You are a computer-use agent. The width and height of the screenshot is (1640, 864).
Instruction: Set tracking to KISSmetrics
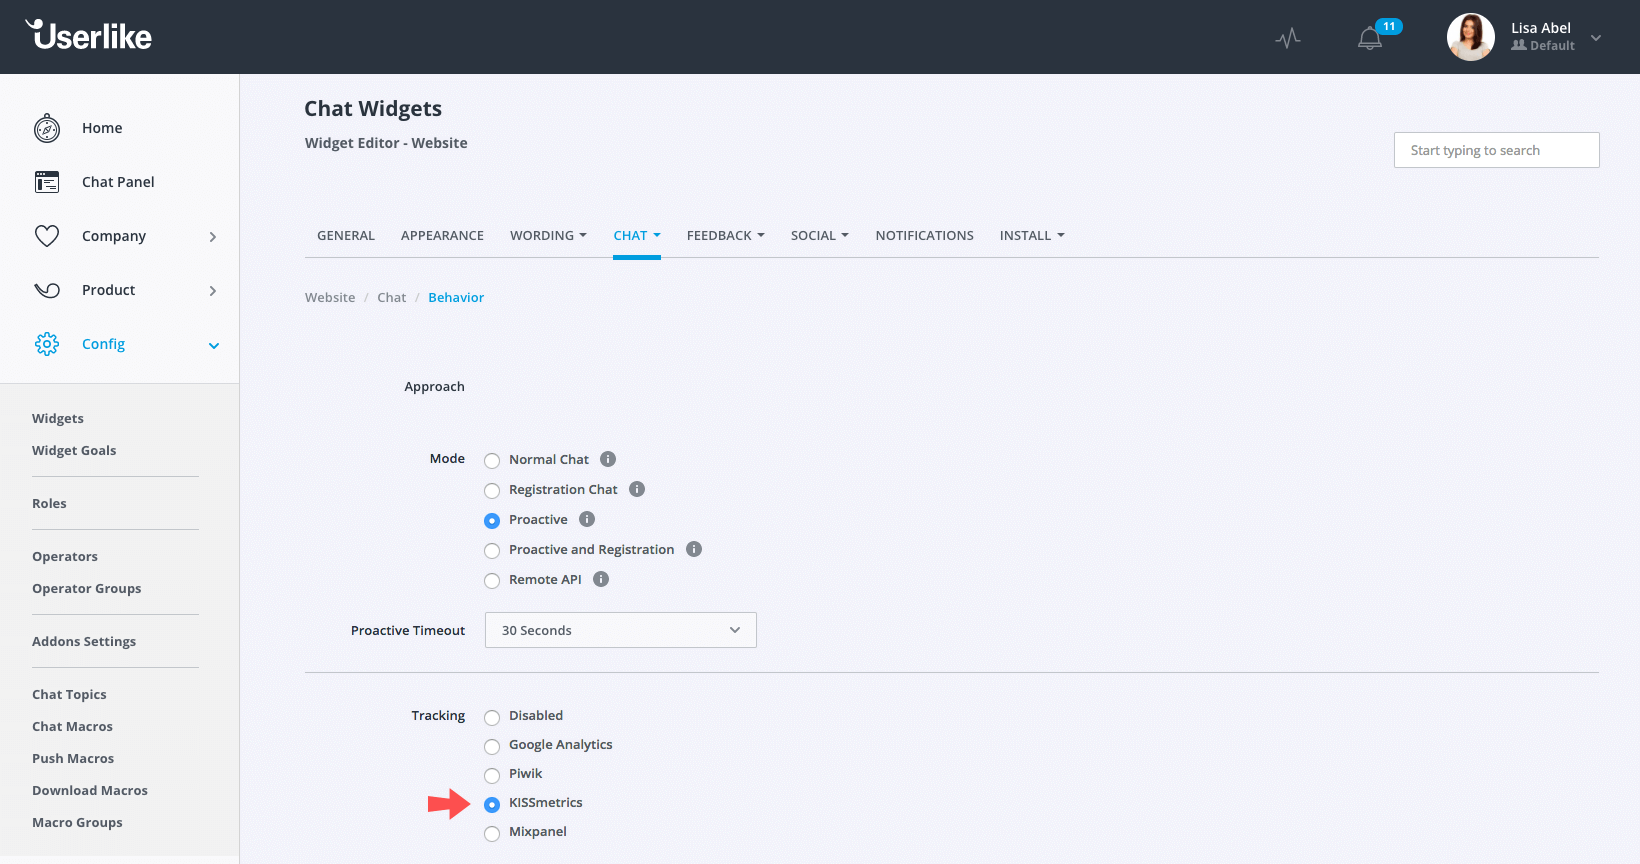492,804
